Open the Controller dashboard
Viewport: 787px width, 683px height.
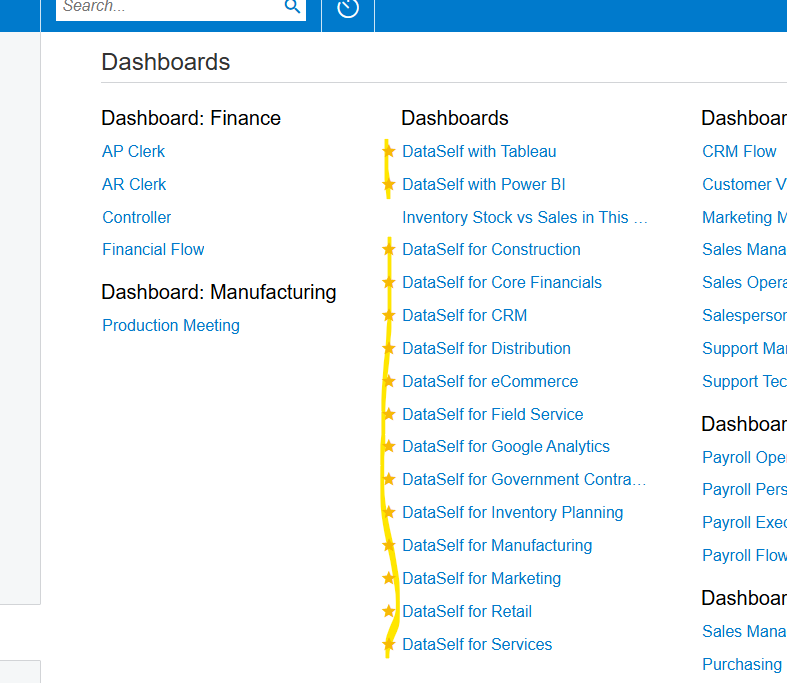click(137, 217)
